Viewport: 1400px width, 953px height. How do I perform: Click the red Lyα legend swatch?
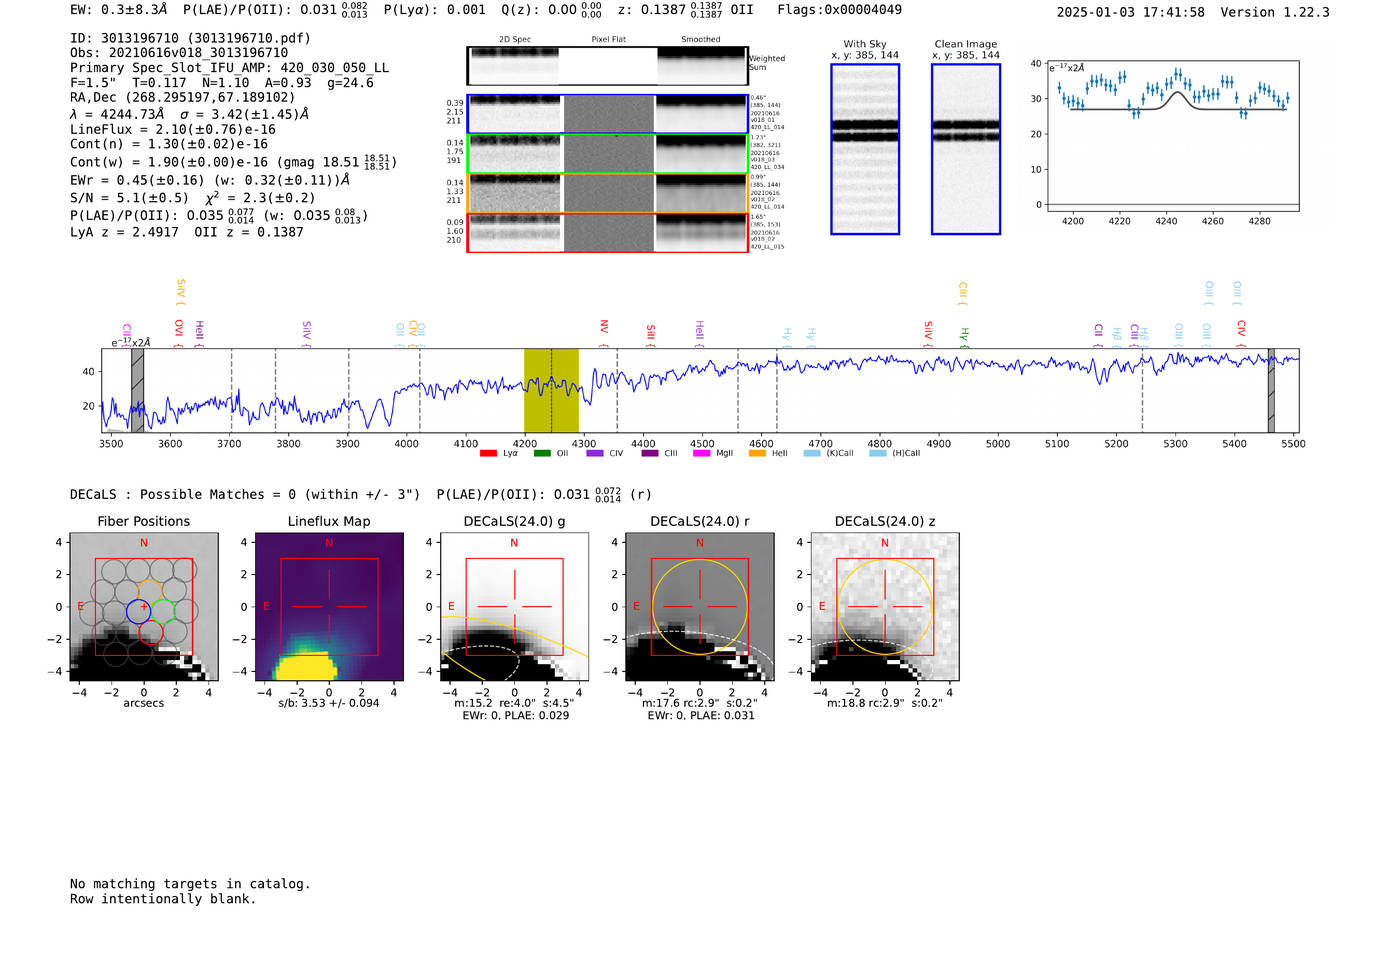click(488, 454)
